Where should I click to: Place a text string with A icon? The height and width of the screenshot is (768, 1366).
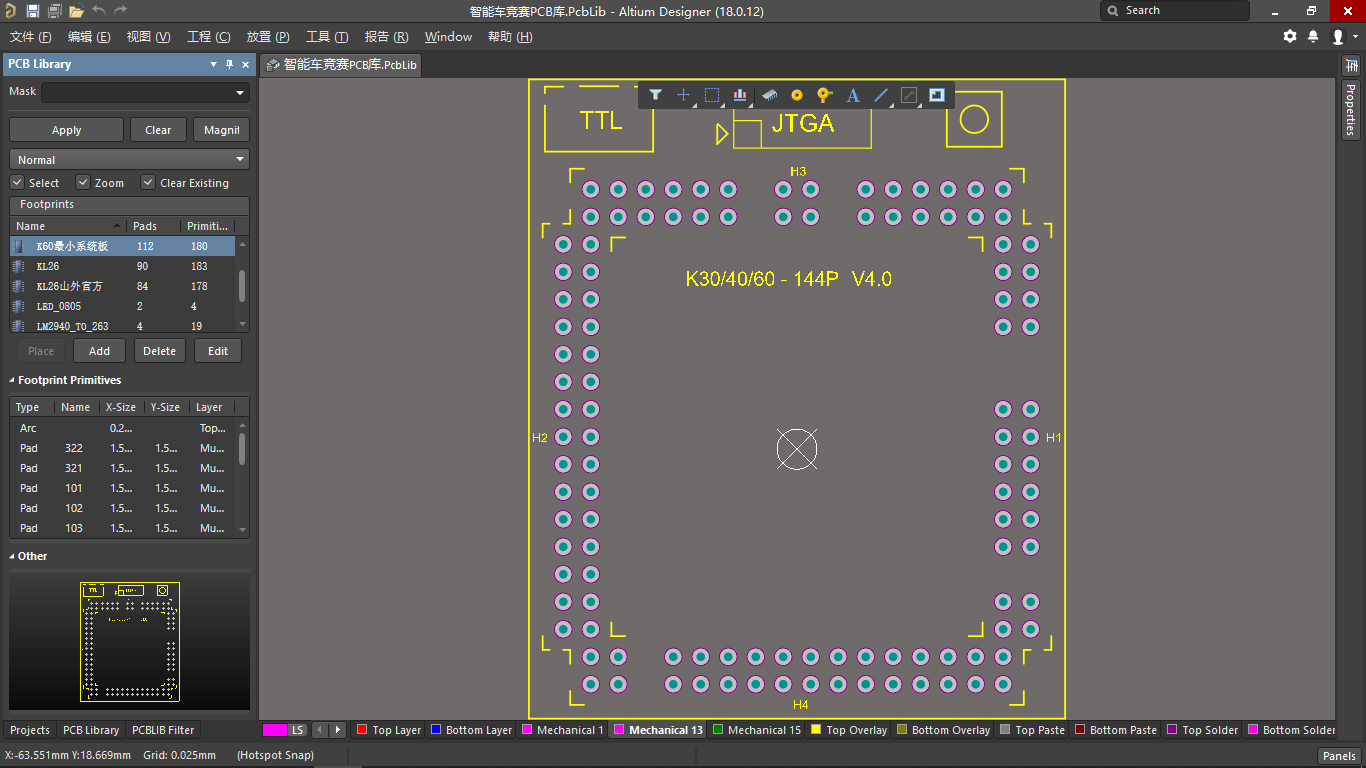(853, 95)
